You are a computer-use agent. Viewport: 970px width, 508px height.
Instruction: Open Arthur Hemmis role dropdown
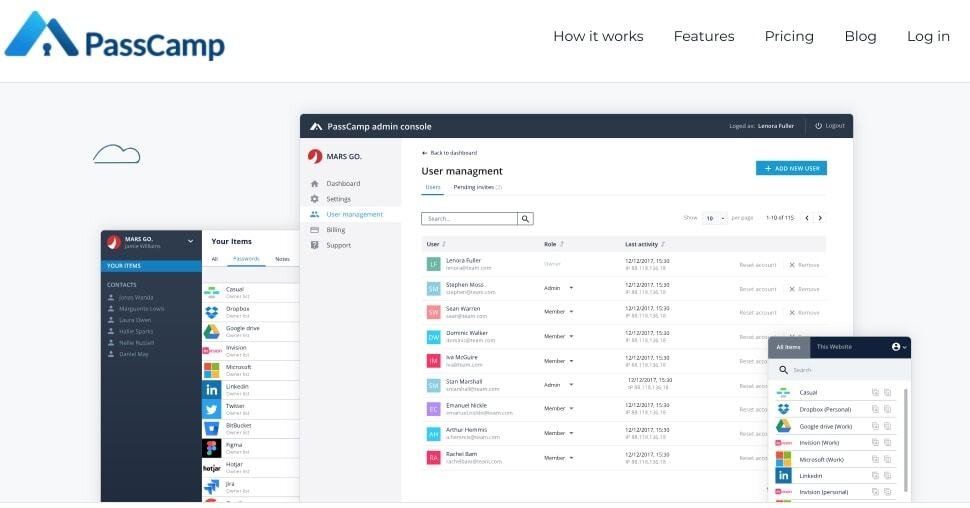click(559, 433)
